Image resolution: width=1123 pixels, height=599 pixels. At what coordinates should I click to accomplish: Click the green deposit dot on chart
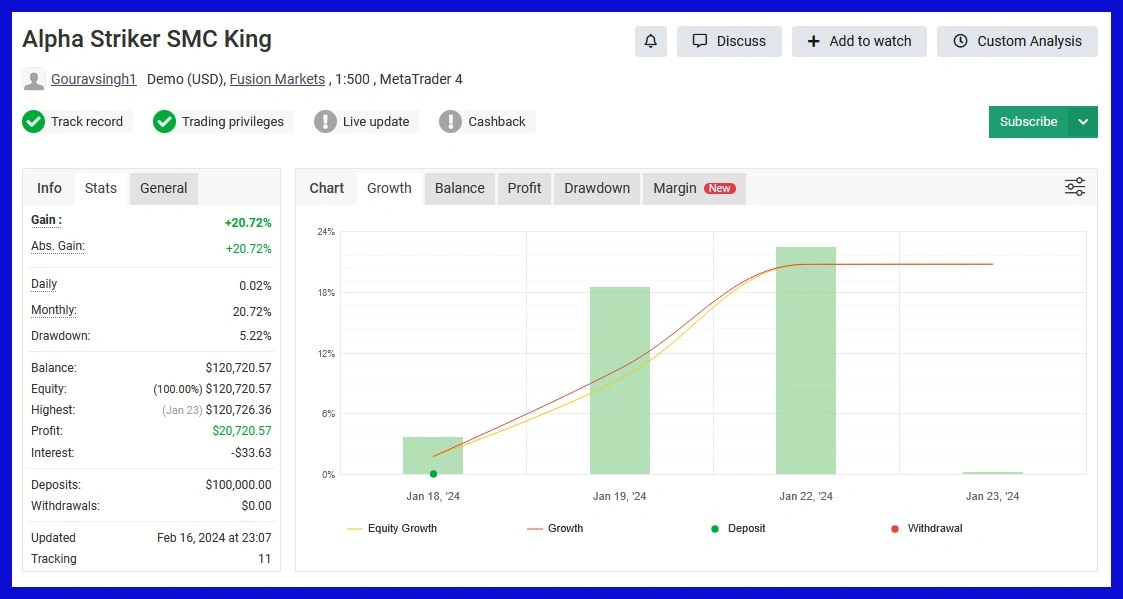tap(433, 474)
